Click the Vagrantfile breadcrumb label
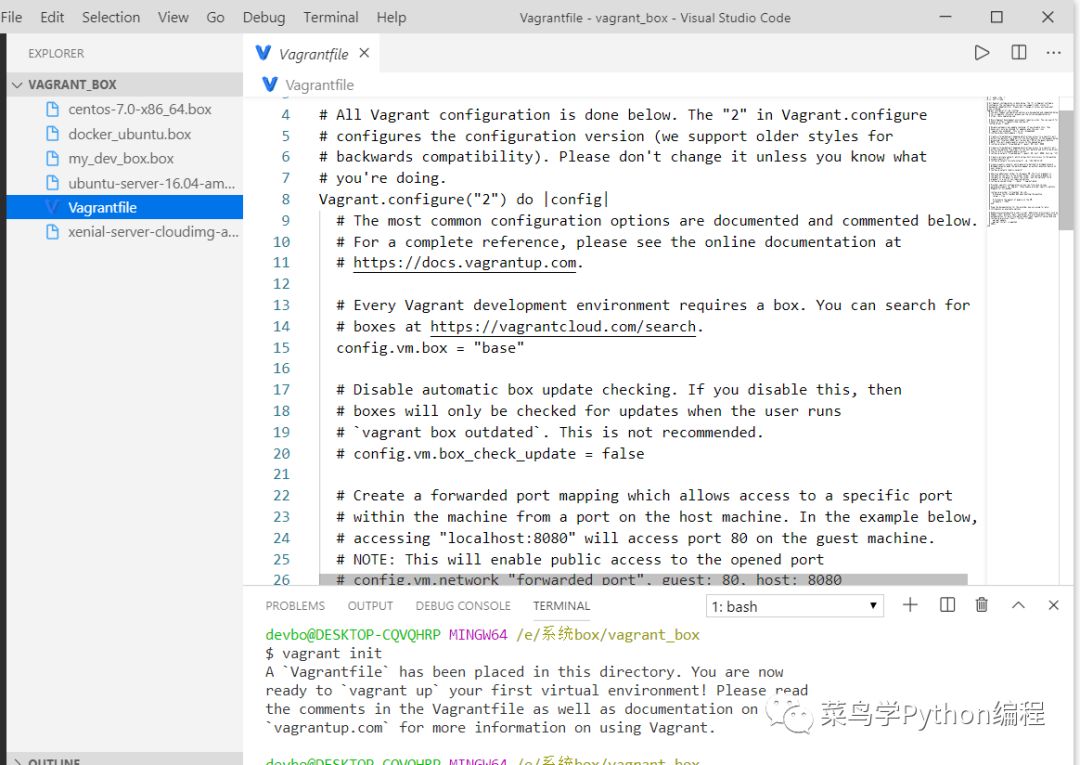1080x765 pixels. pyautogui.click(x=320, y=85)
